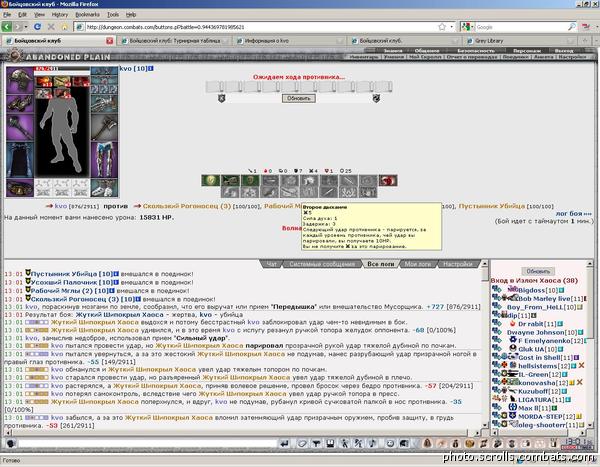Use the third green skill icon
The width and height of the screenshot is (600, 467).
pyautogui.click(x=250, y=180)
